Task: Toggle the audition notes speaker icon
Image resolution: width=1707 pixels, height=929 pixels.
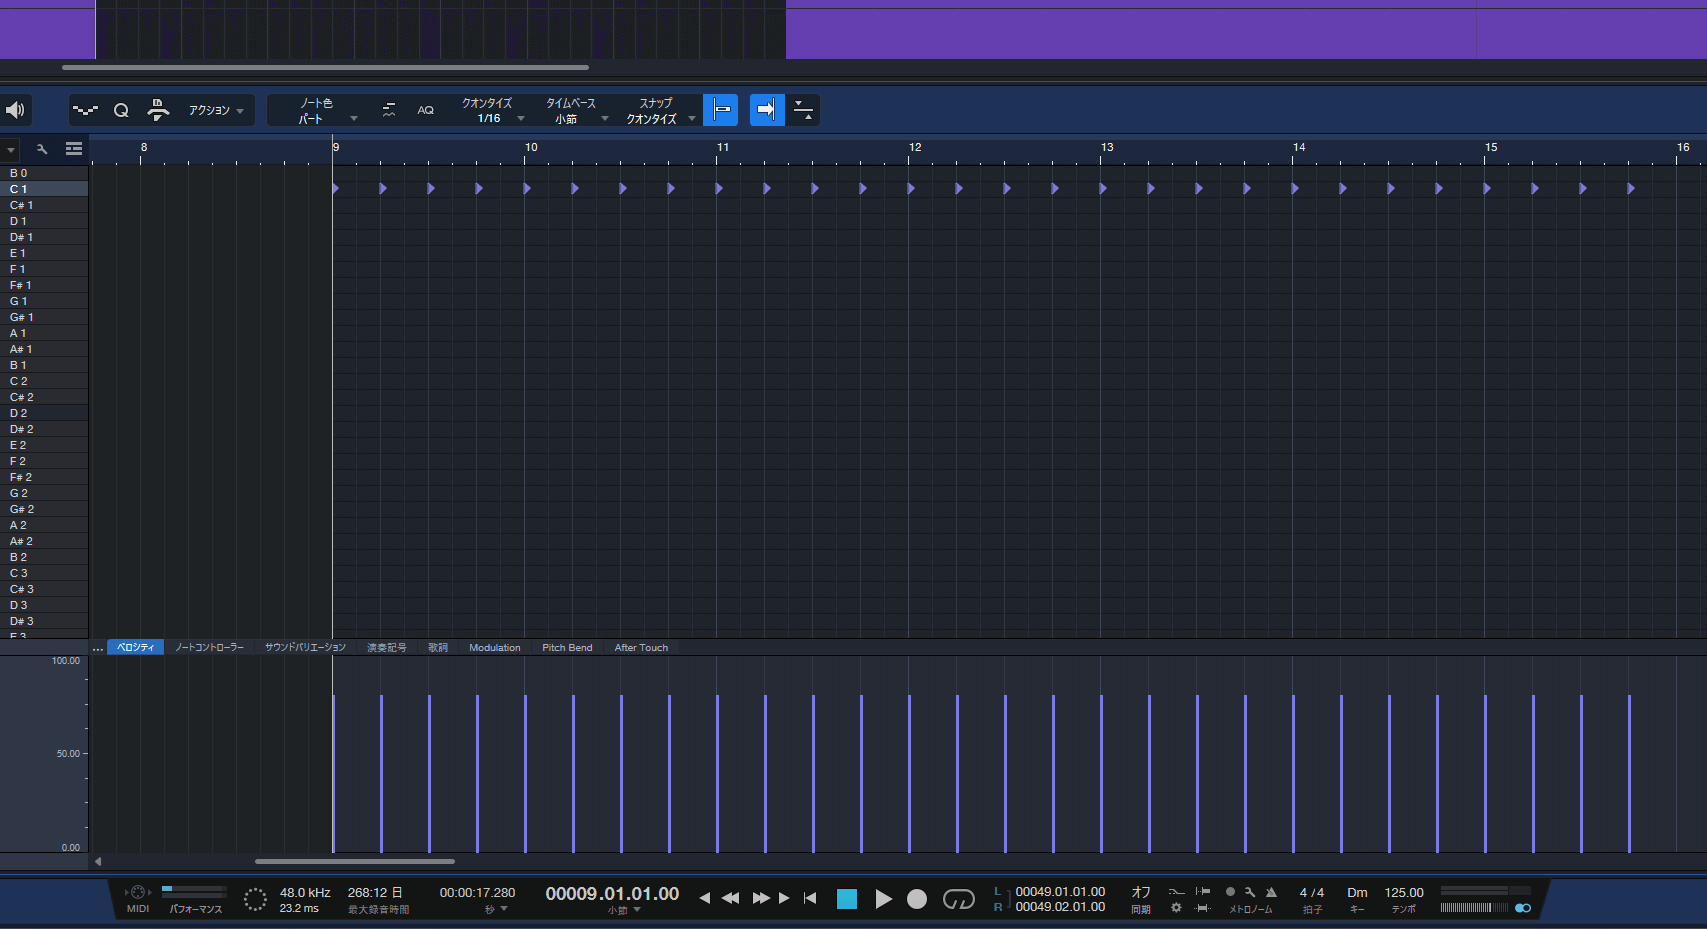Action: click(15, 110)
